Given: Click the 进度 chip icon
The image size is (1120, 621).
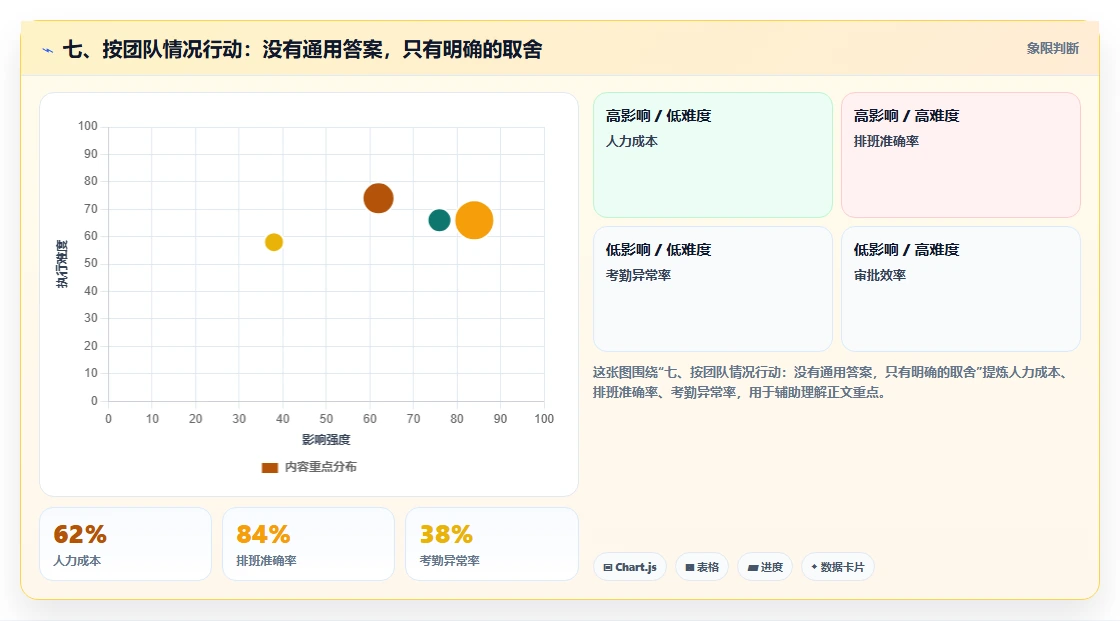Looking at the screenshot, I should [x=753, y=567].
